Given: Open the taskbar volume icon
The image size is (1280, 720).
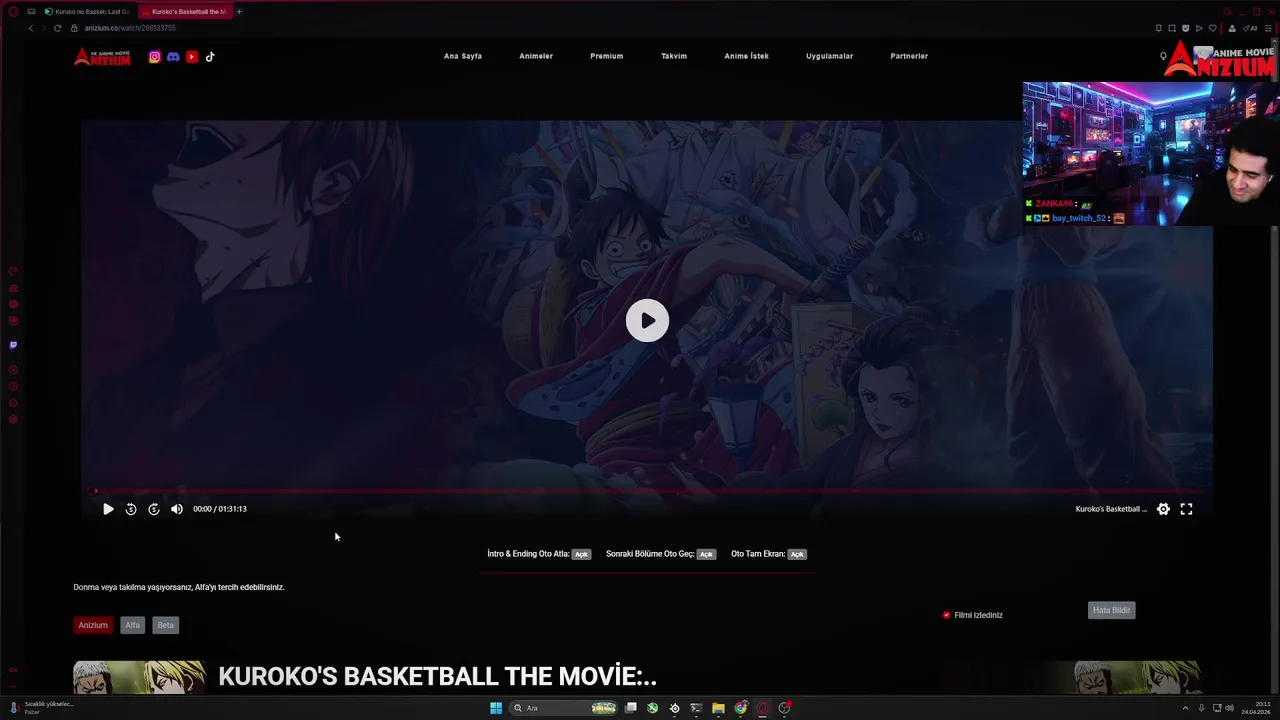Looking at the screenshot, I should click(x=1229, y=708).
